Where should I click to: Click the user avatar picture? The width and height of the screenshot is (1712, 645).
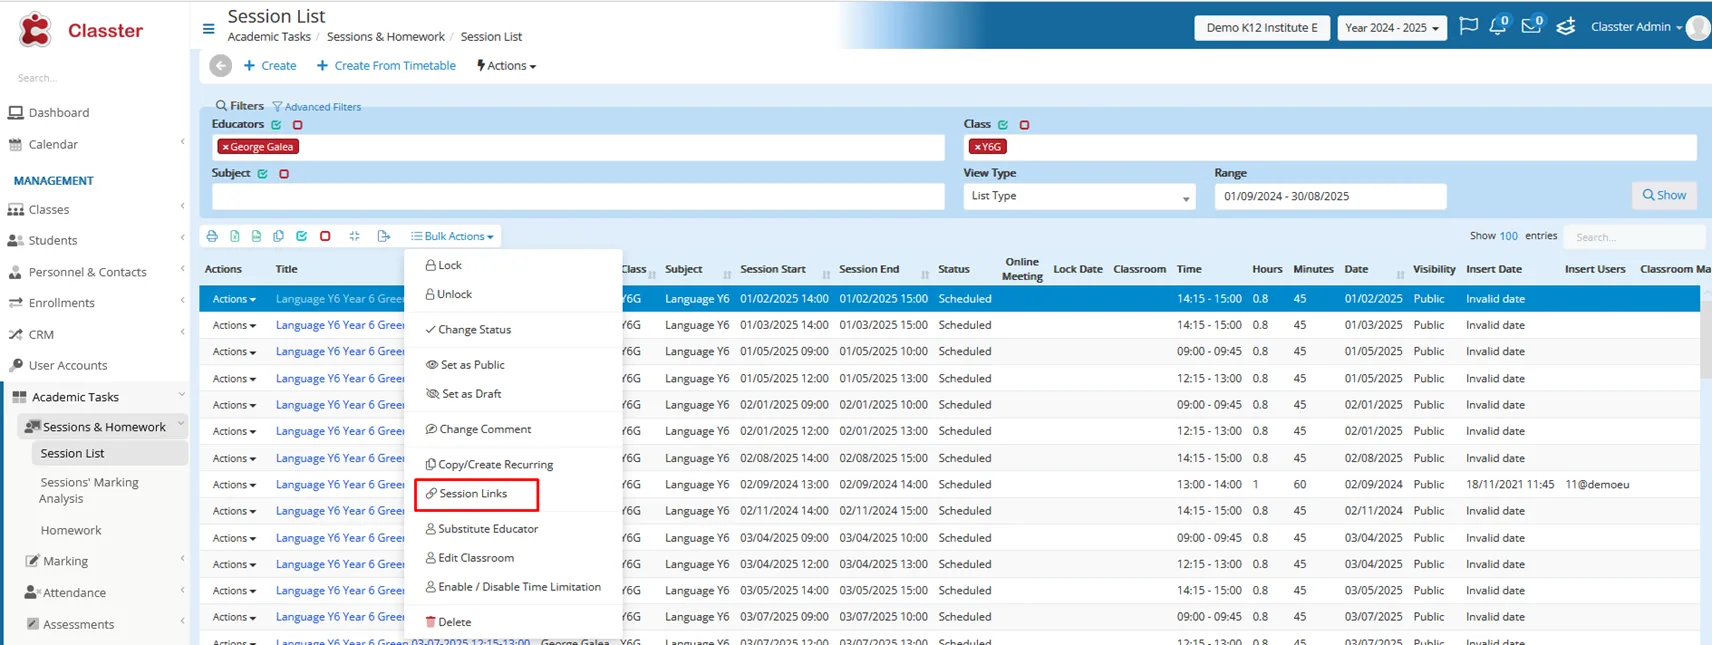click(1698, 28)
